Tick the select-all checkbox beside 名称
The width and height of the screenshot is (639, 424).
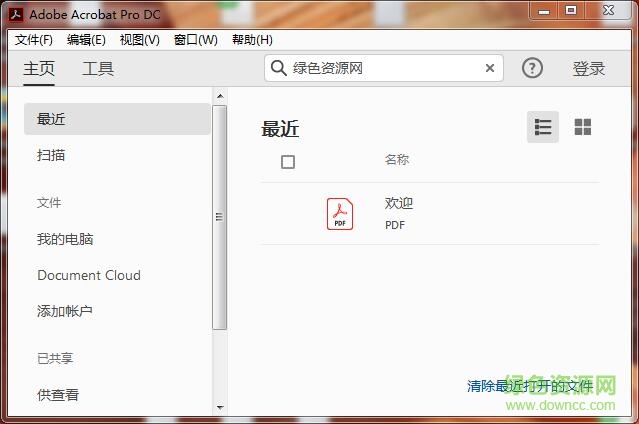pos(288,162)
